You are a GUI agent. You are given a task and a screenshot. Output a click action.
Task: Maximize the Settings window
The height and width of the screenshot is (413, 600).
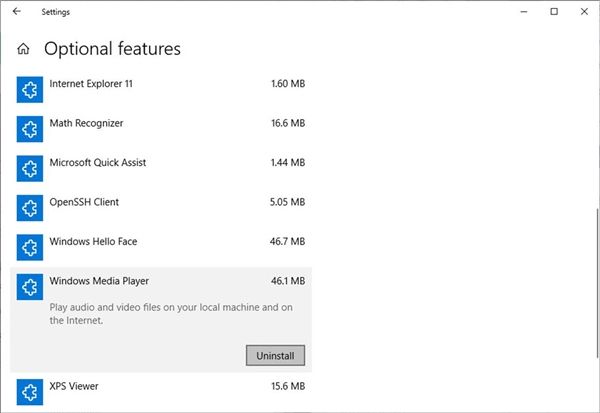pos(554,11)
